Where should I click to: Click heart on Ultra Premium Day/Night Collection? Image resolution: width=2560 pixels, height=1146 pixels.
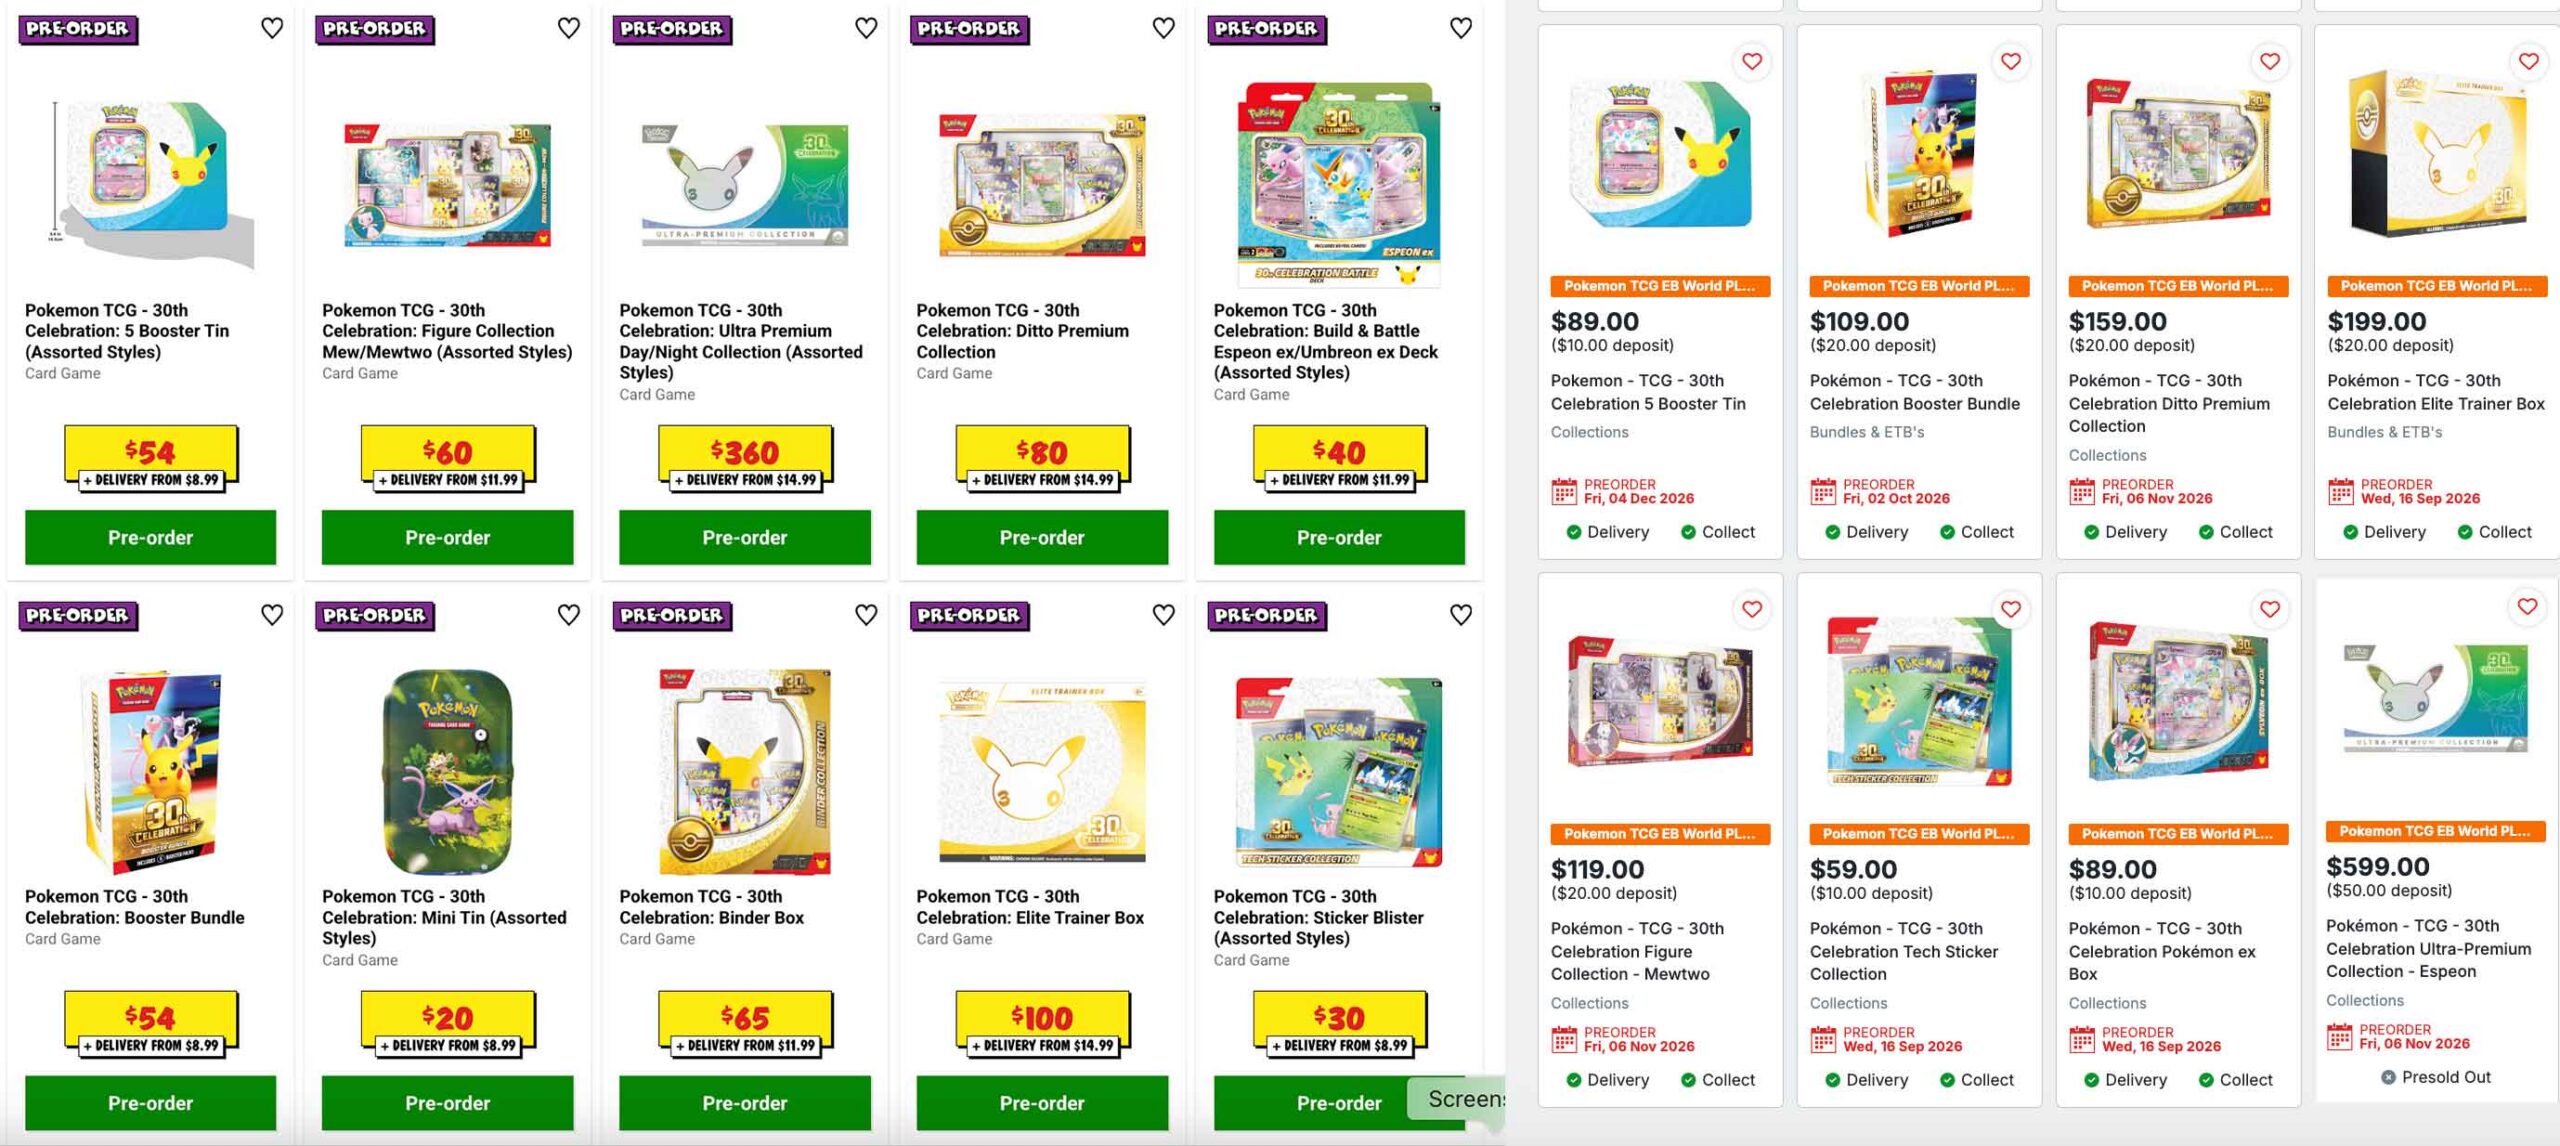pos(866,28)
